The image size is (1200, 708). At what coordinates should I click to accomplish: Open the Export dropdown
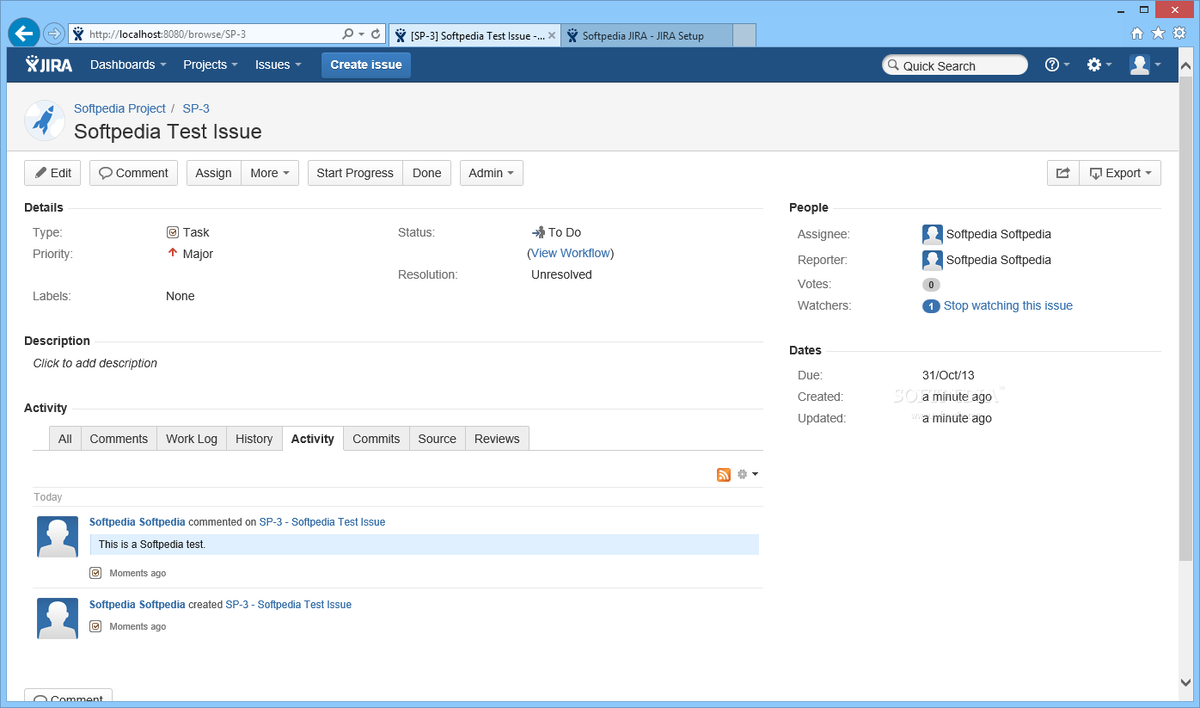(1120, 173)
